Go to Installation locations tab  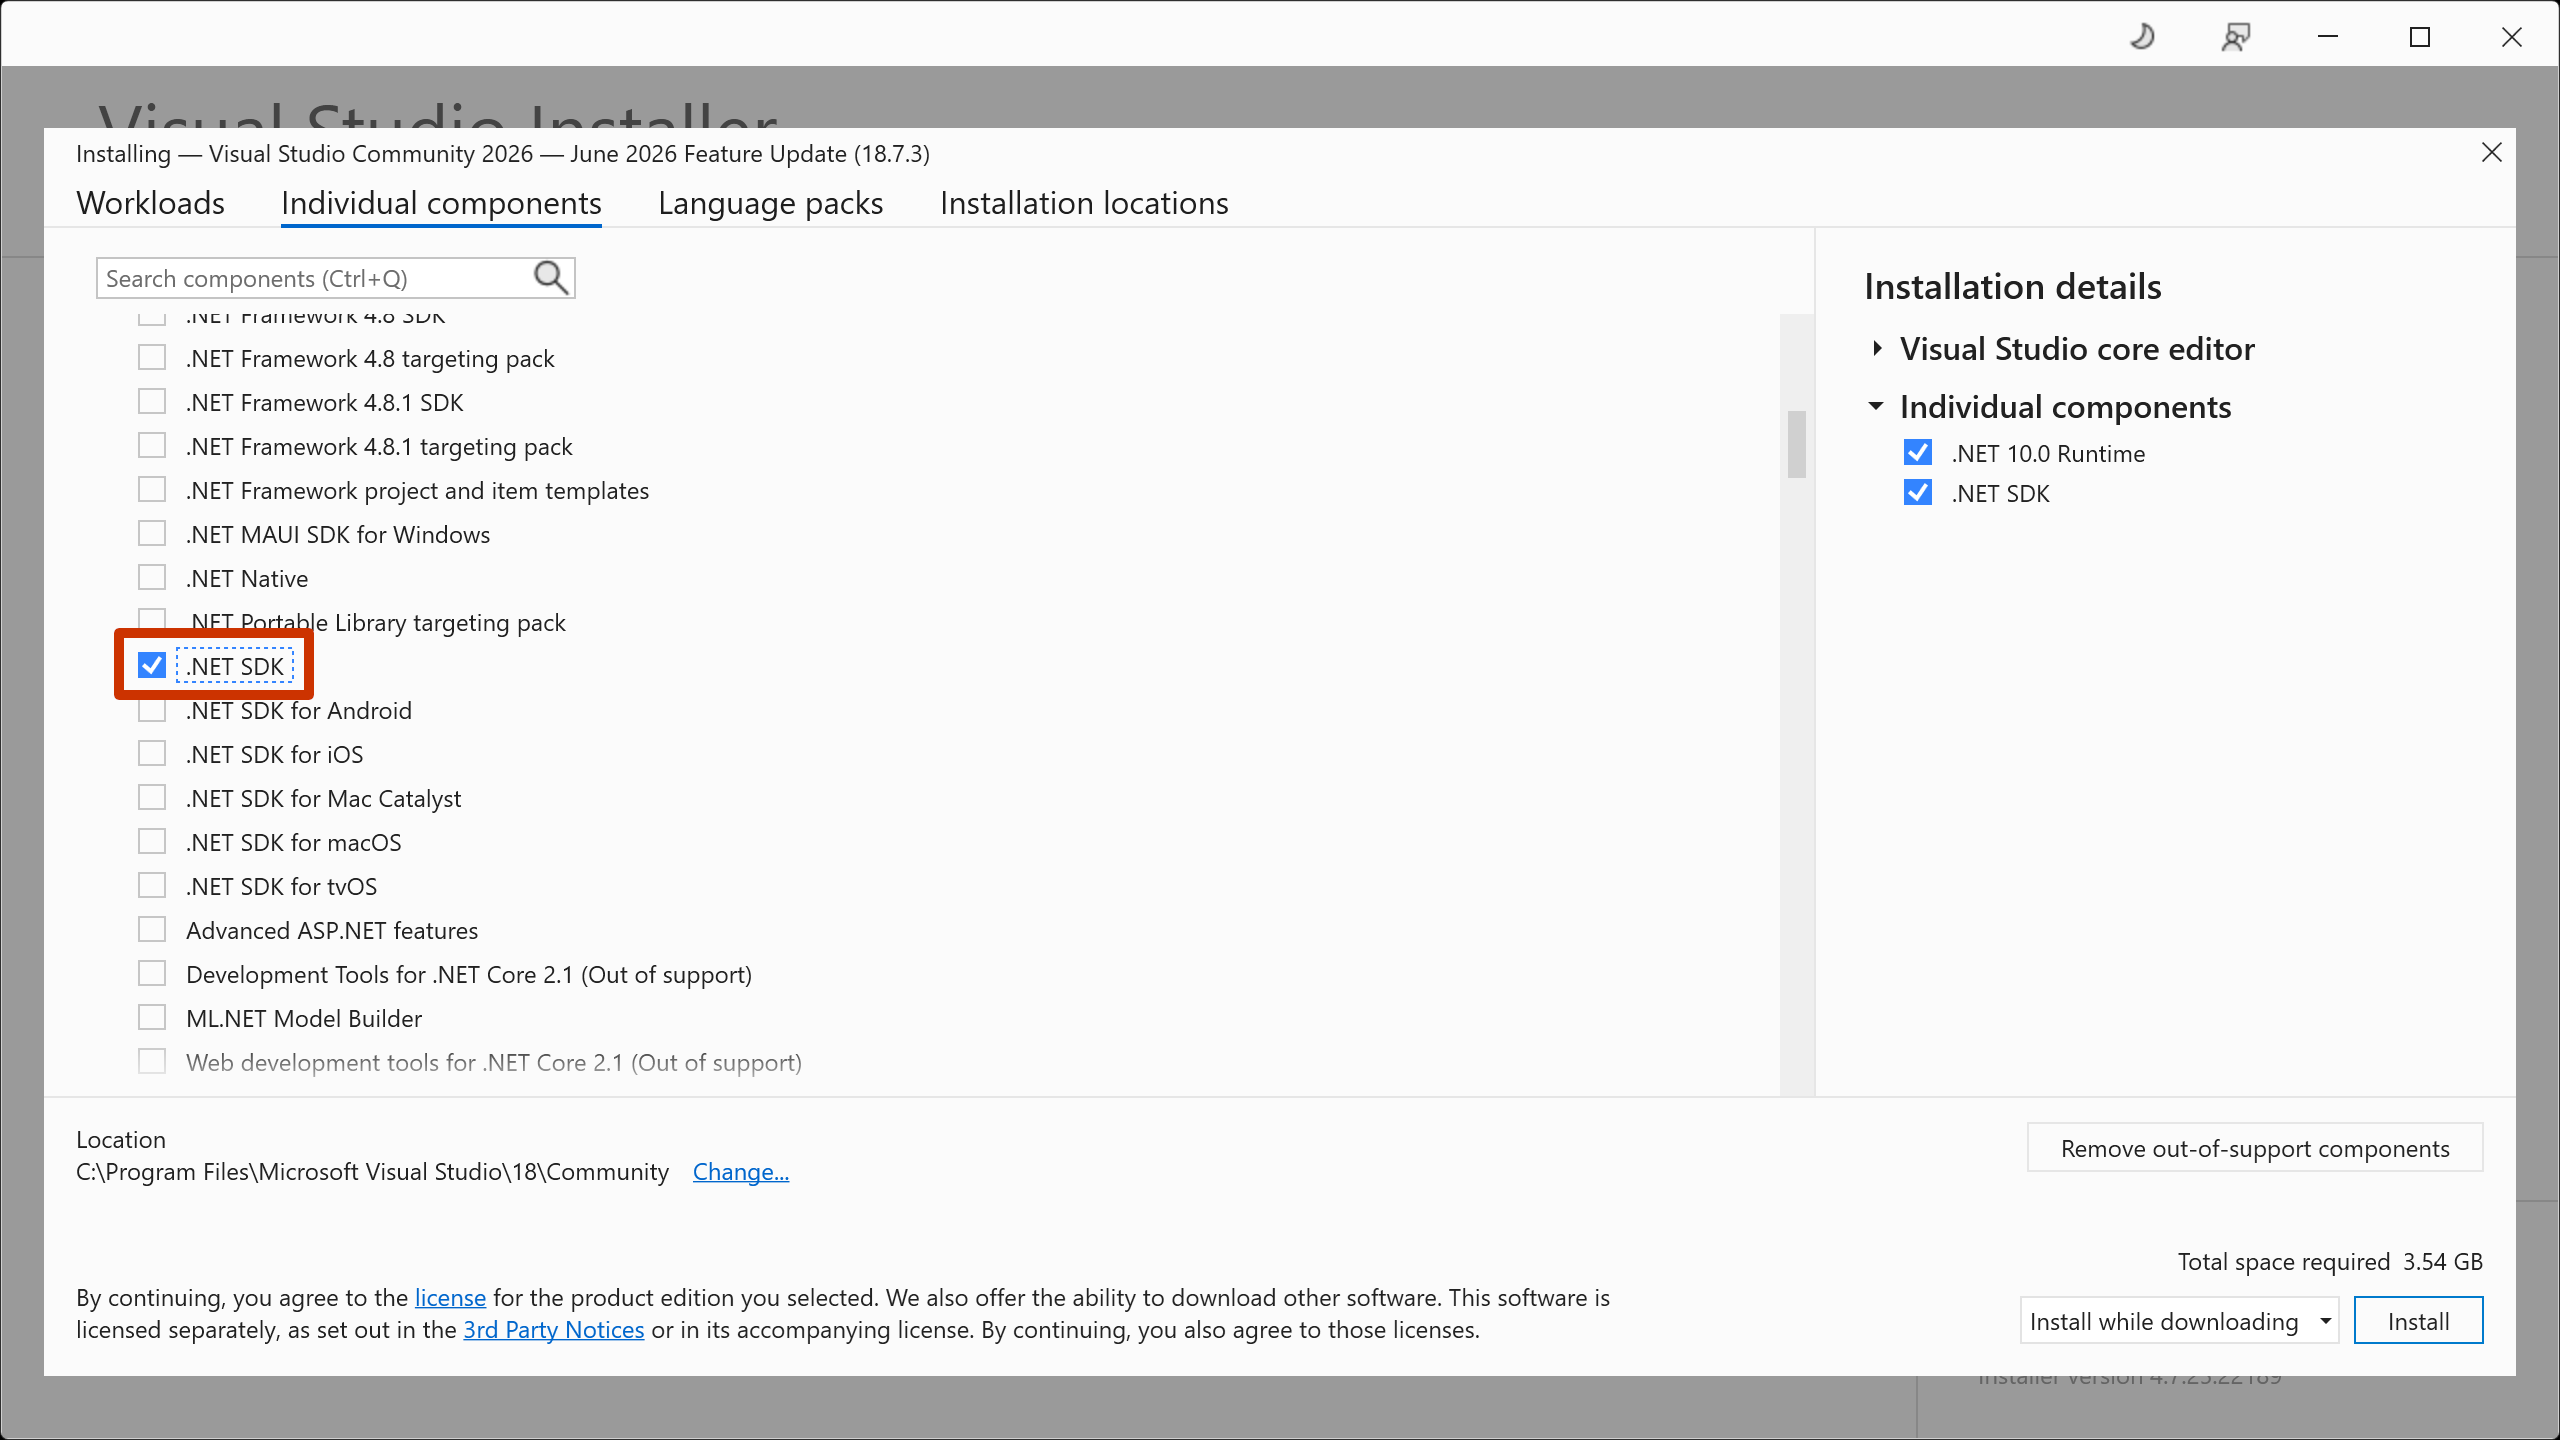(x=1084, y=203)
